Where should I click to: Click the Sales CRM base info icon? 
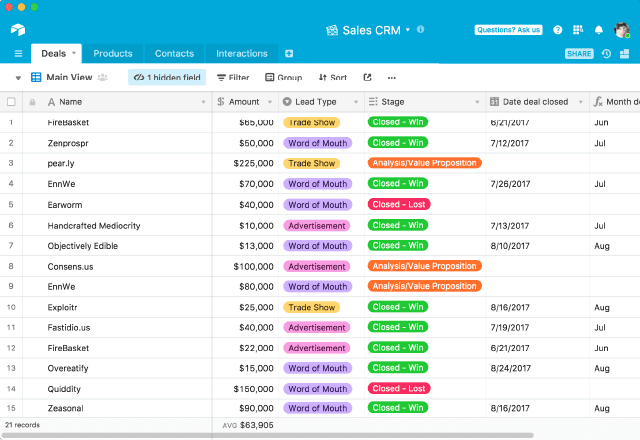tap(420, 29)
